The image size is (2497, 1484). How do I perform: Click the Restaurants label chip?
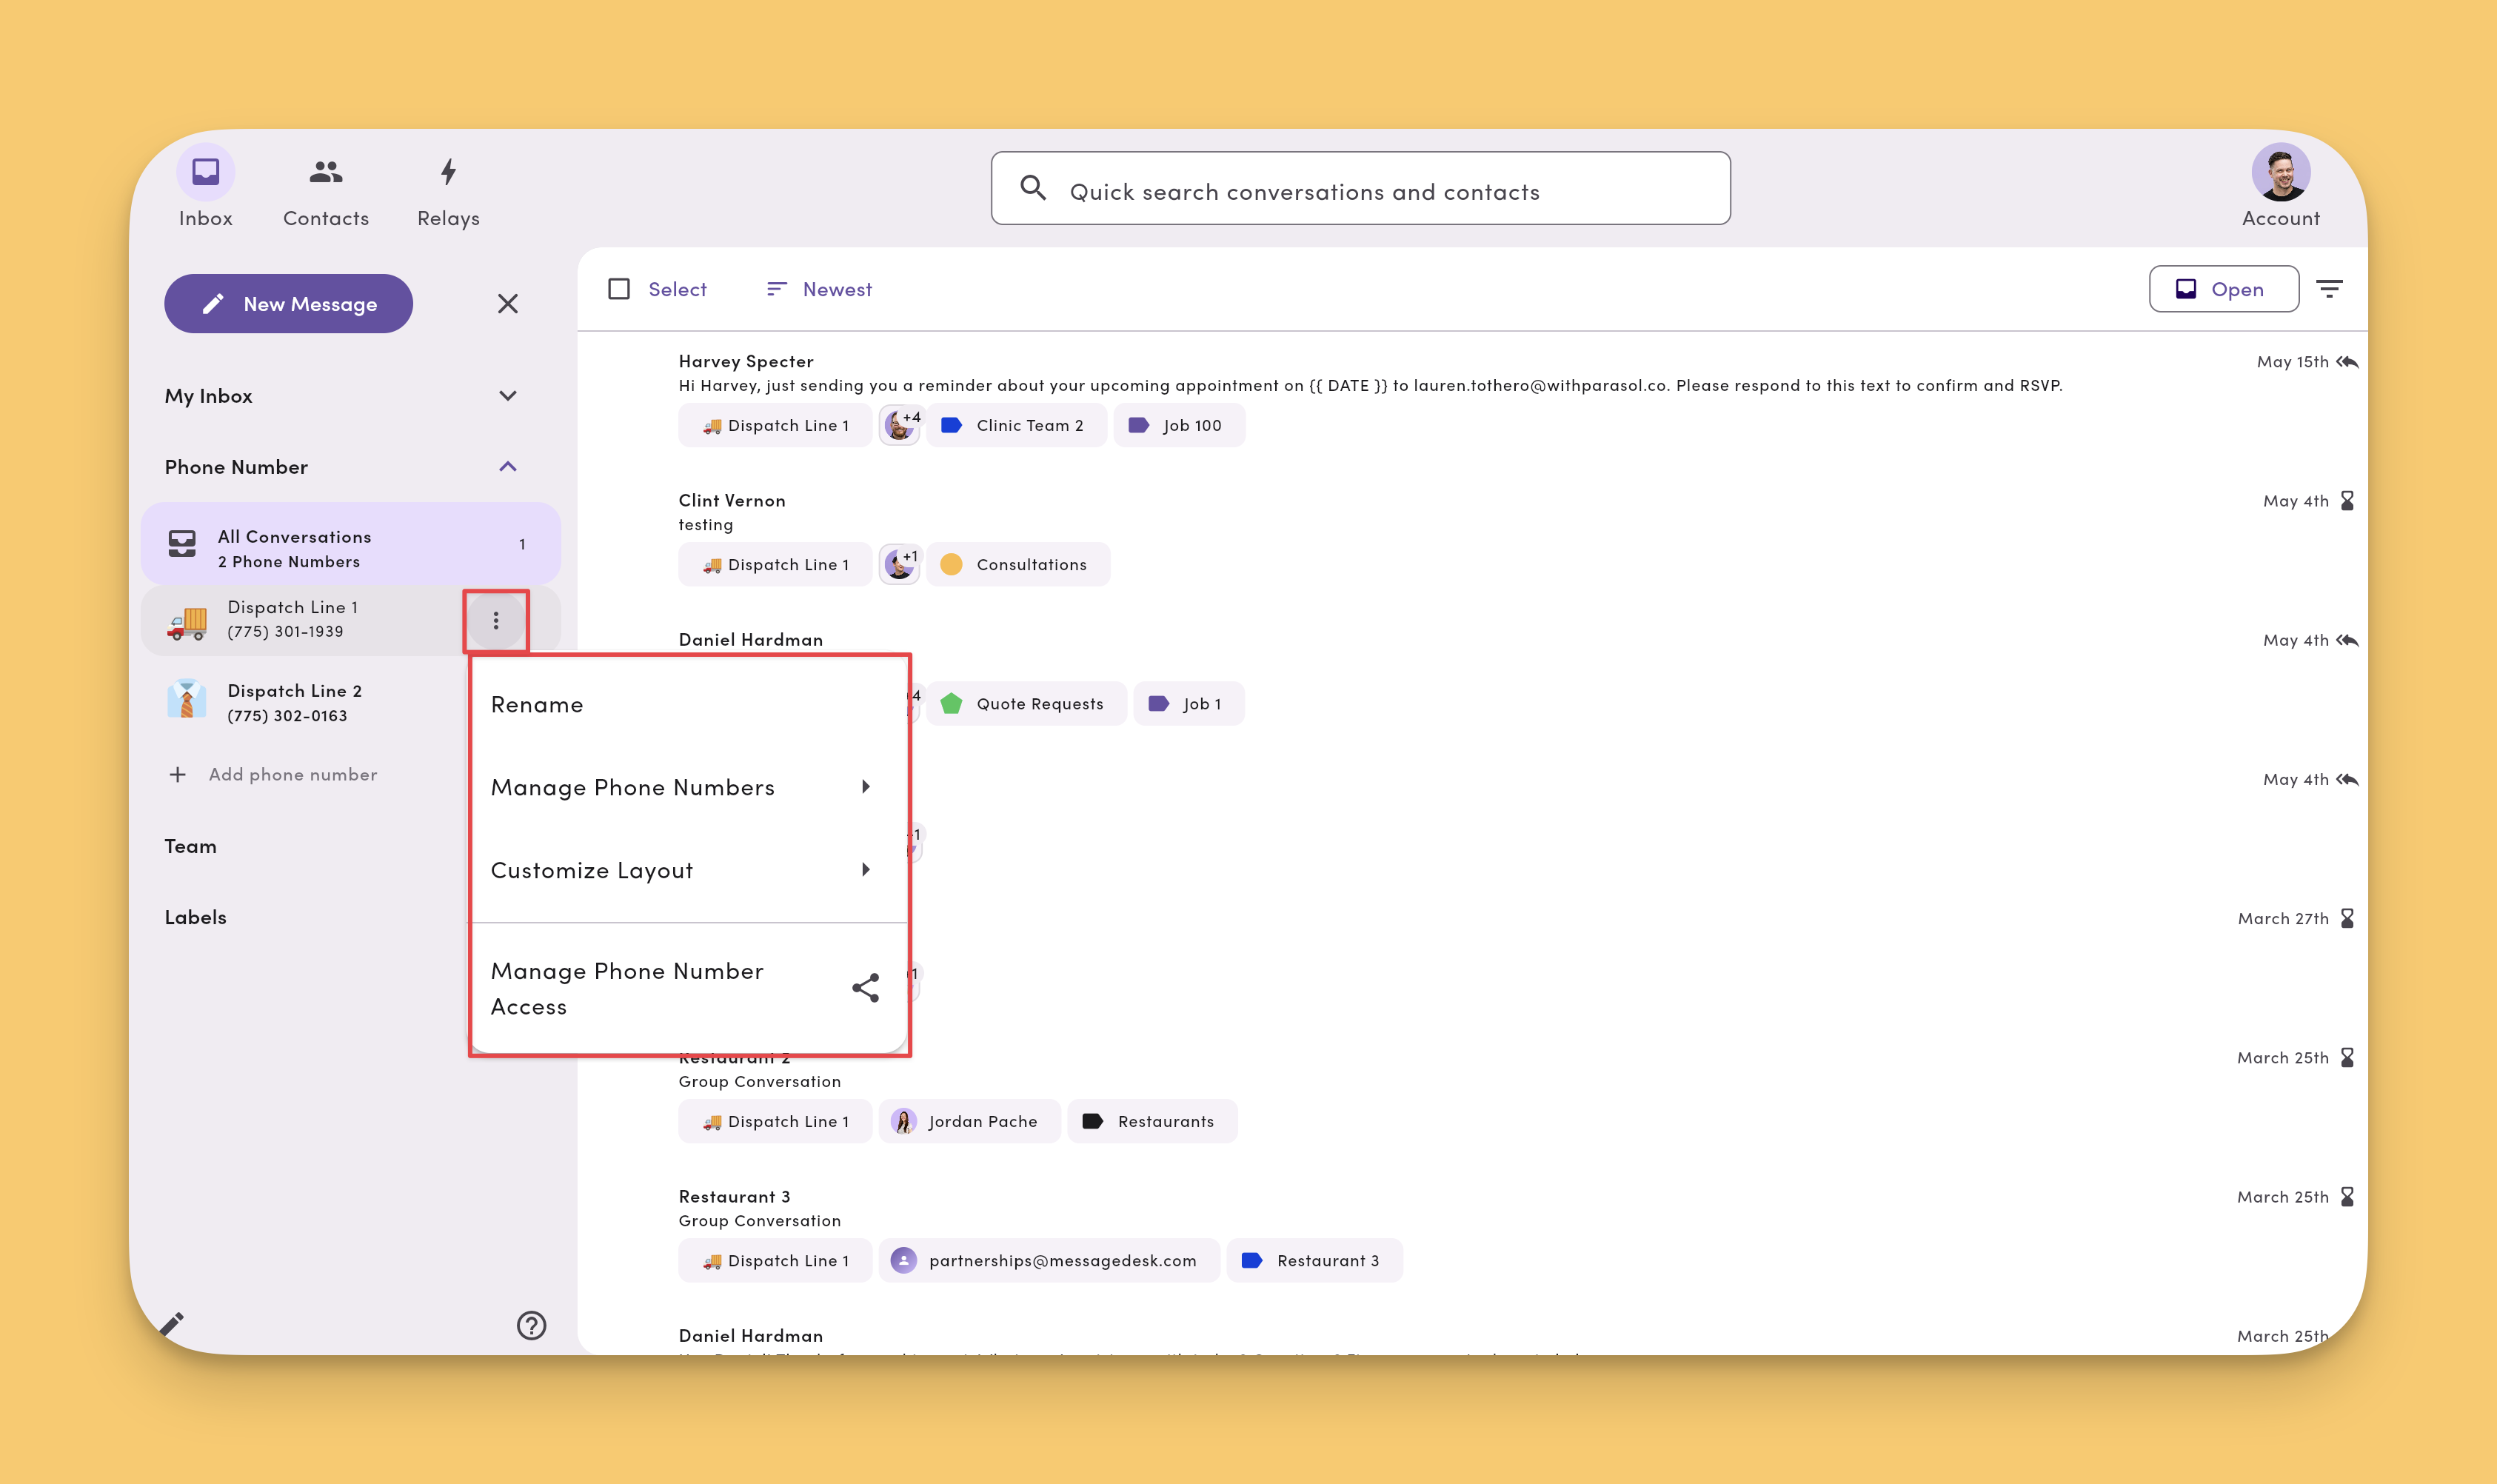[x=1152, y=1121]
